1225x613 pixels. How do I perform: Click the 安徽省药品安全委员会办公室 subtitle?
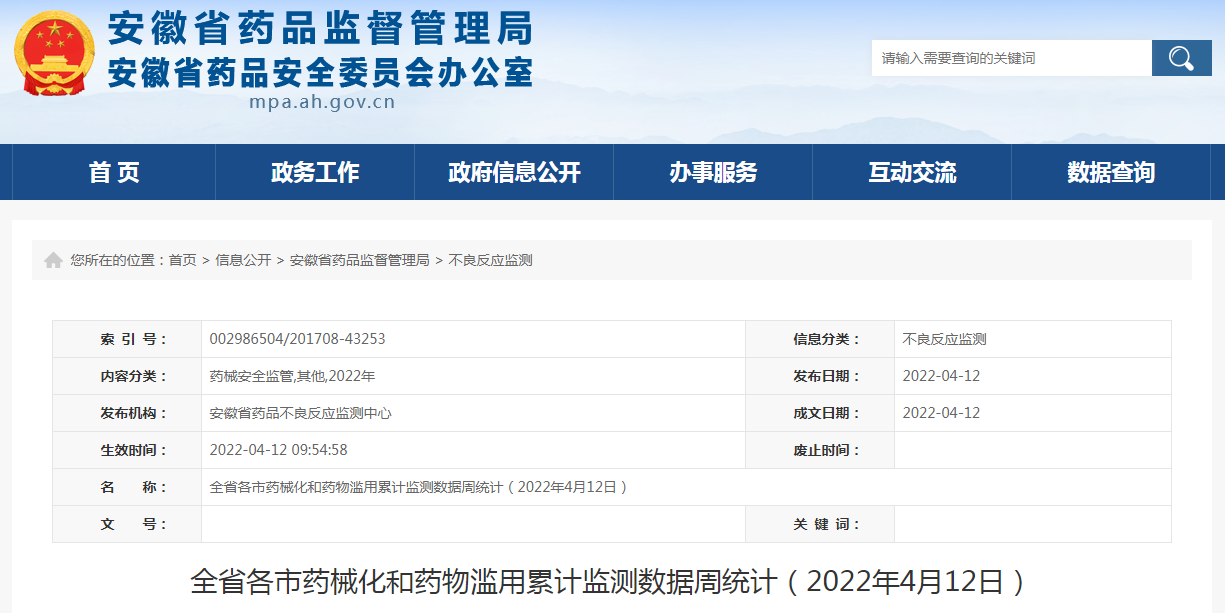pos(320,72)
